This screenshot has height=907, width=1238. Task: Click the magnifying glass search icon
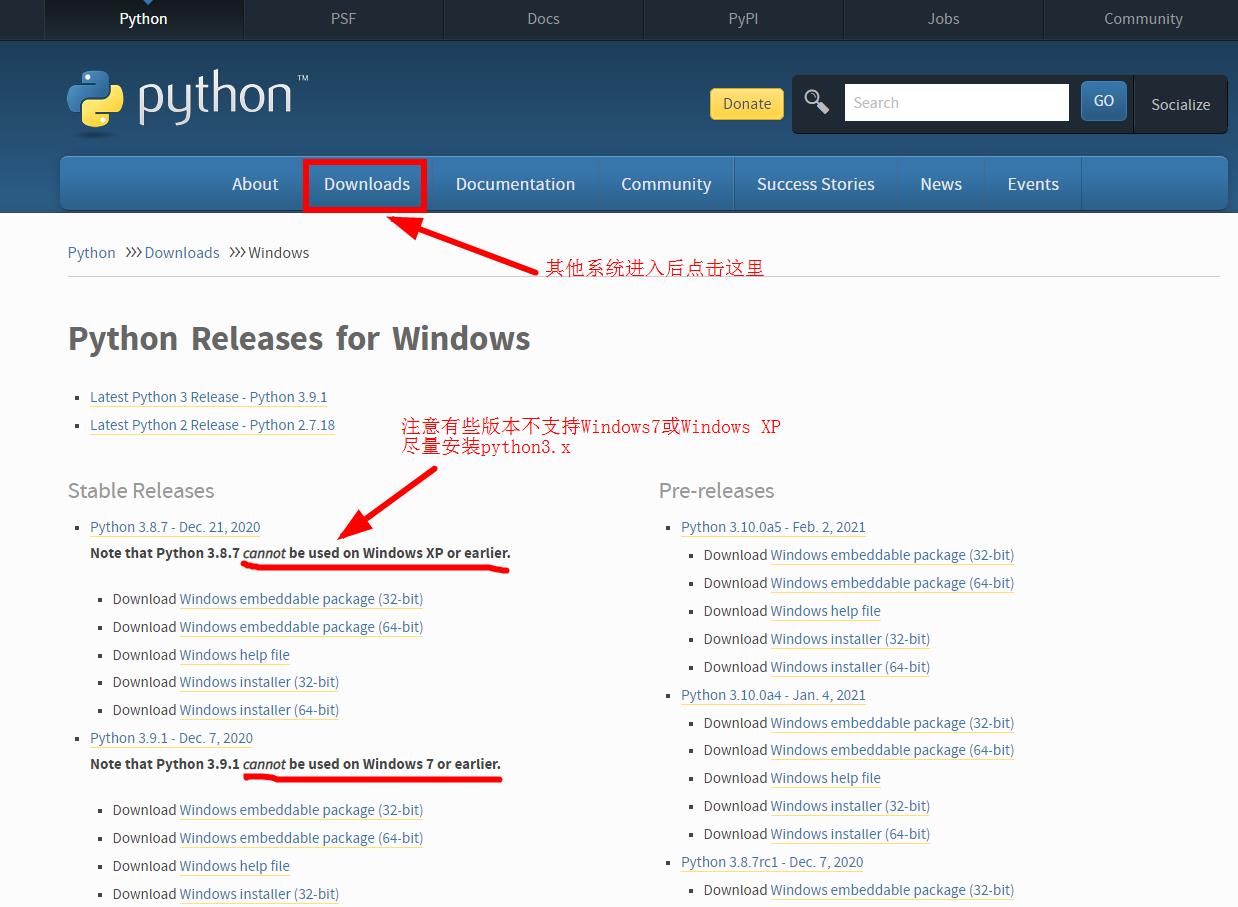click(817, 102)
